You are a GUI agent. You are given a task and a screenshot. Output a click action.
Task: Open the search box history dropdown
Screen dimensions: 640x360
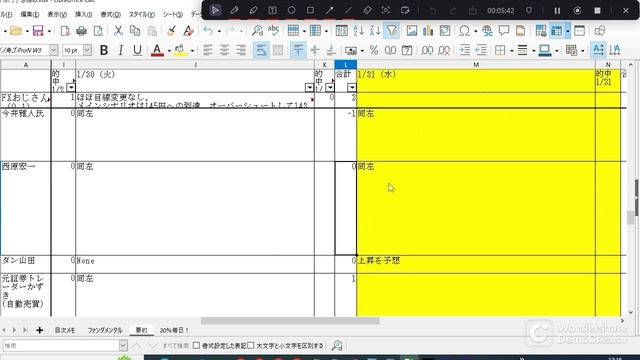pos(123,346)
